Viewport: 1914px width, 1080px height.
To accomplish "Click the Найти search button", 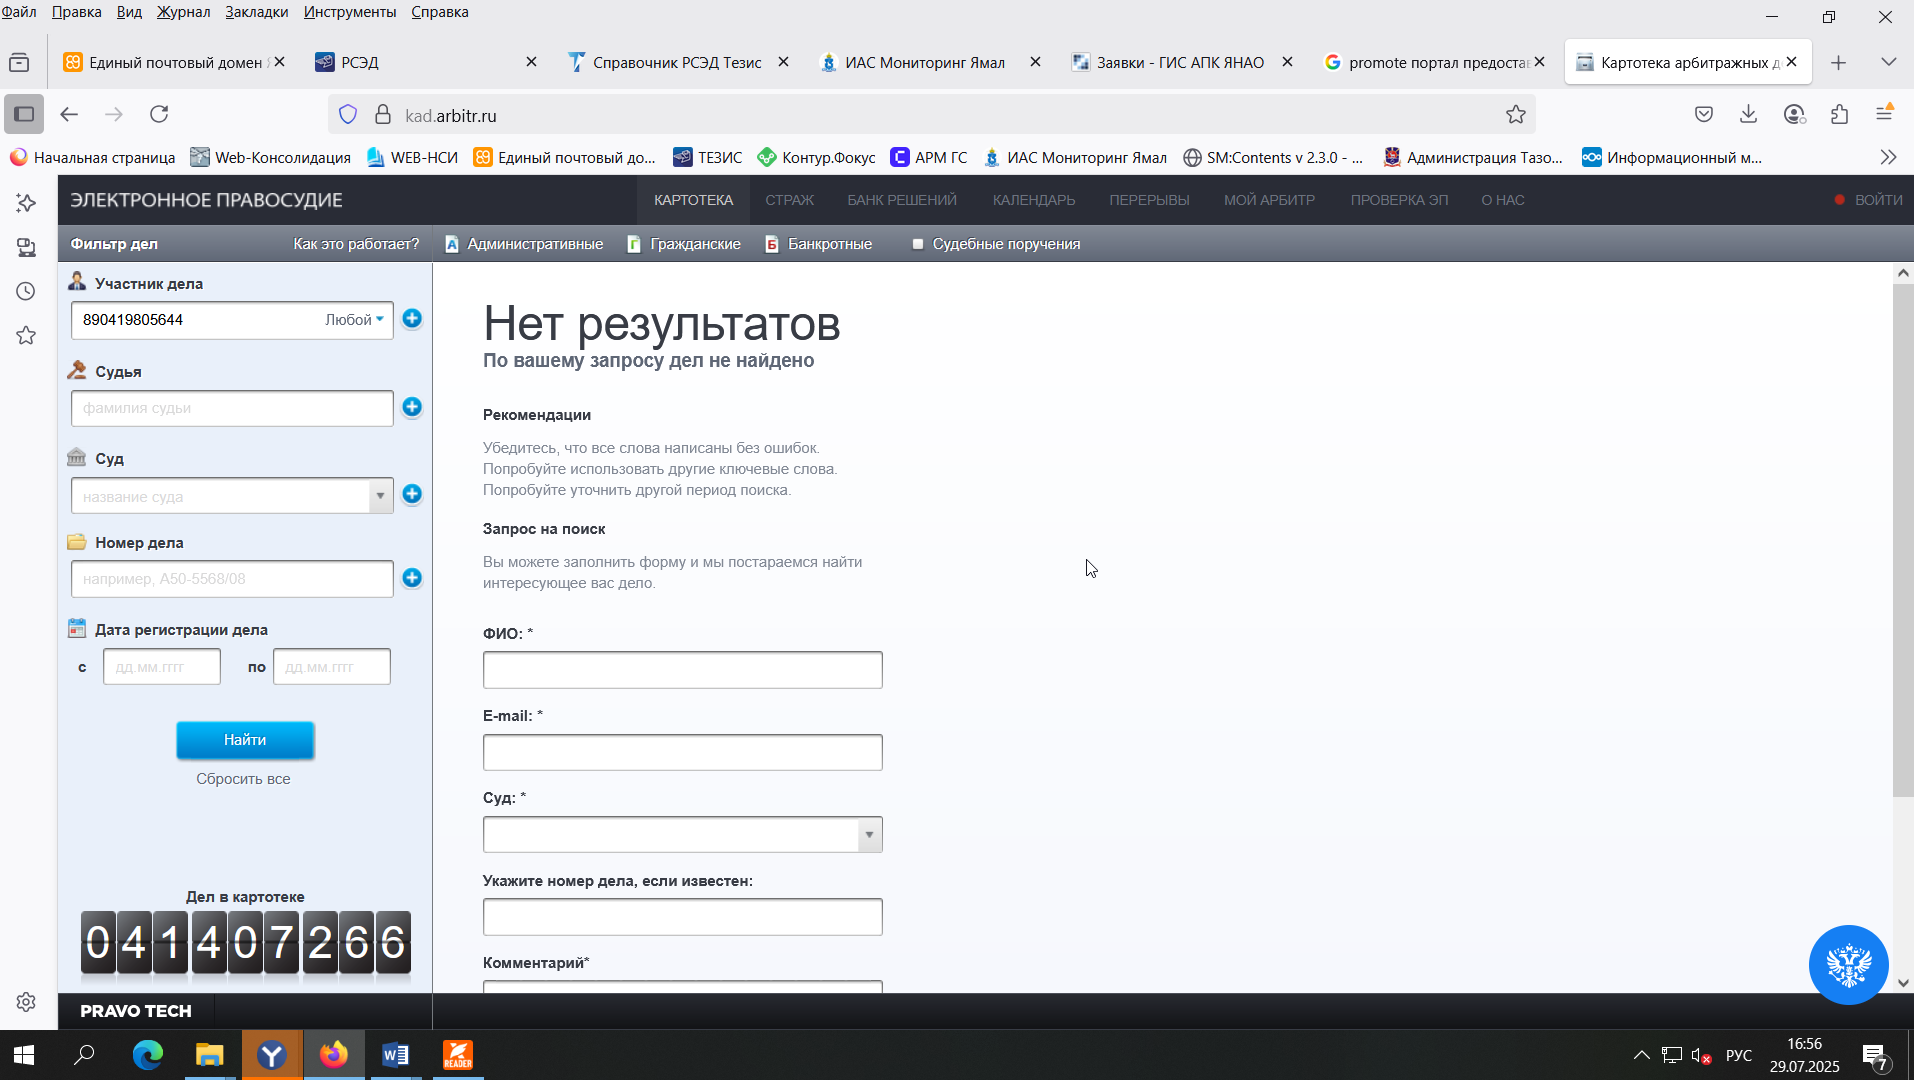I will [245, 740].
